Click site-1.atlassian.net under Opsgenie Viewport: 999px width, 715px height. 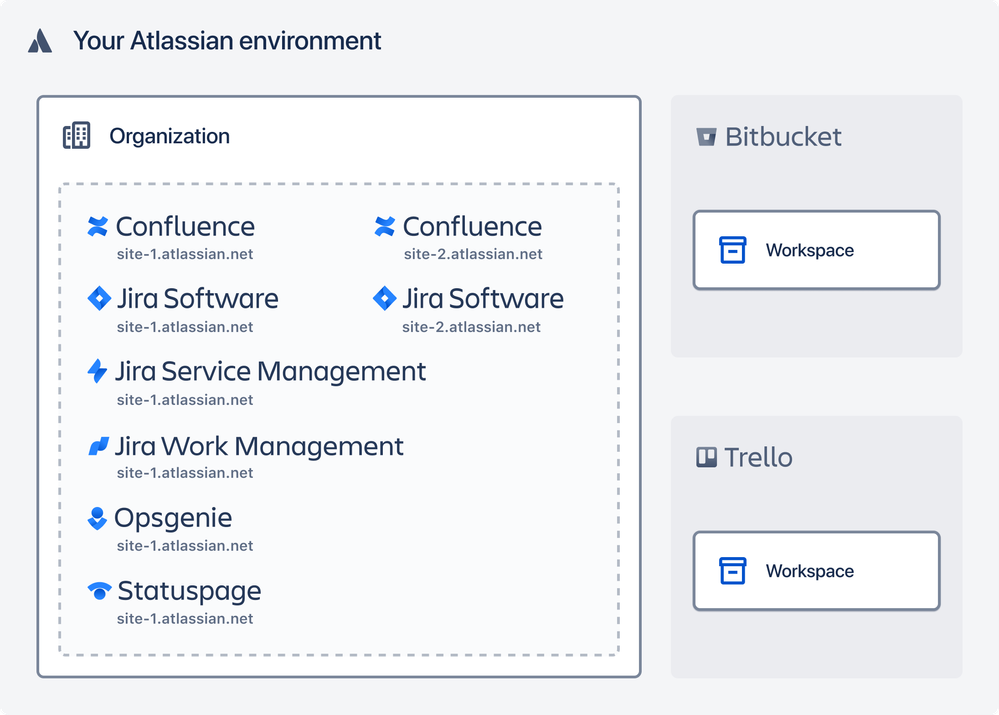tap(185, 545)
